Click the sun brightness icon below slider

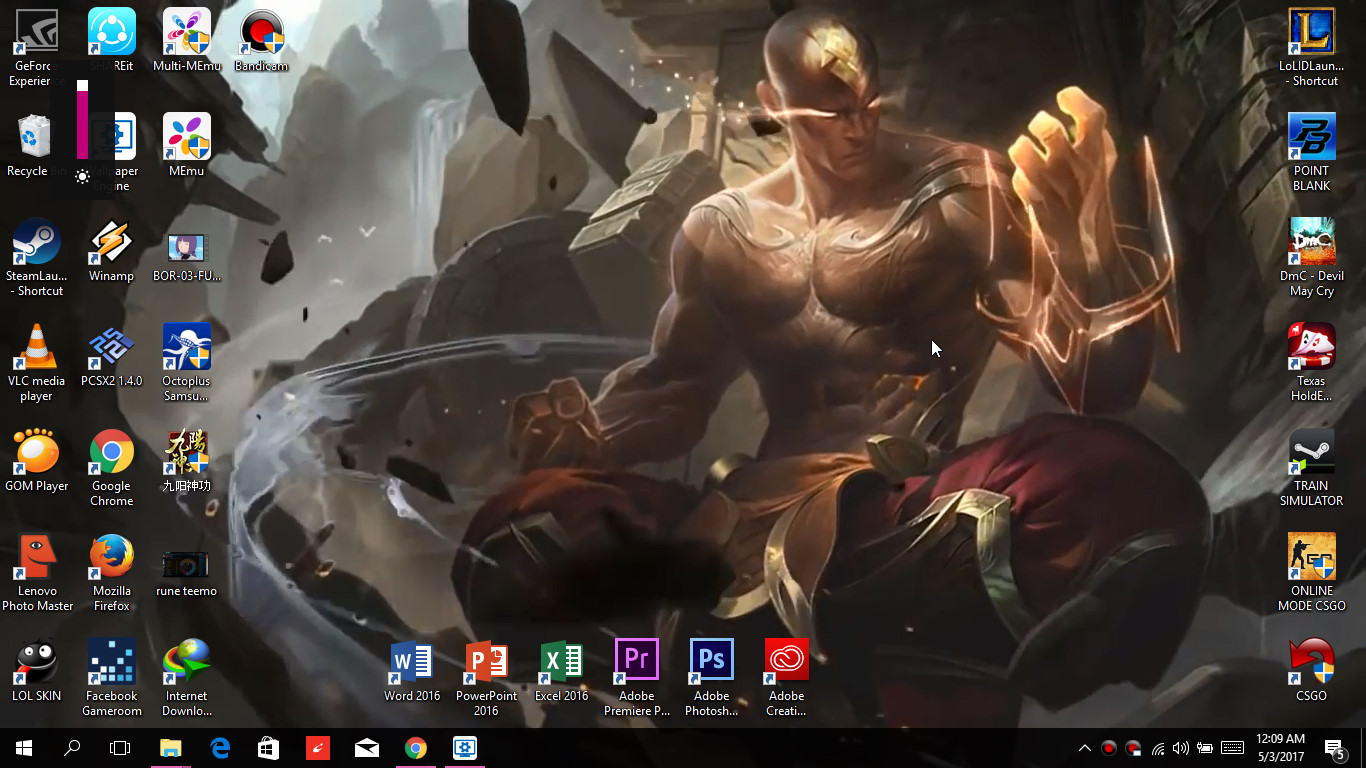(x=82, y=177)
